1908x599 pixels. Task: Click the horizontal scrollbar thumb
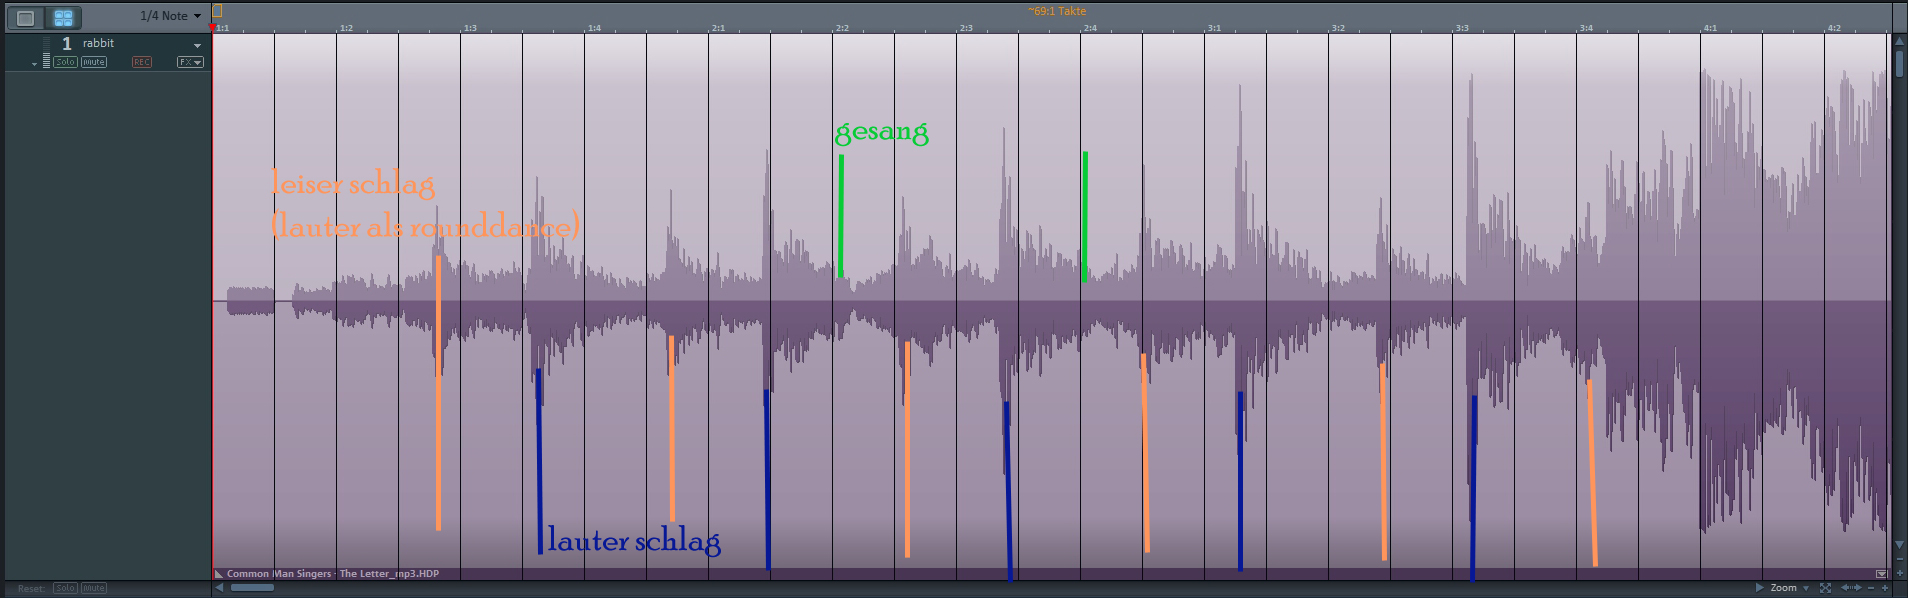point(252,588)
